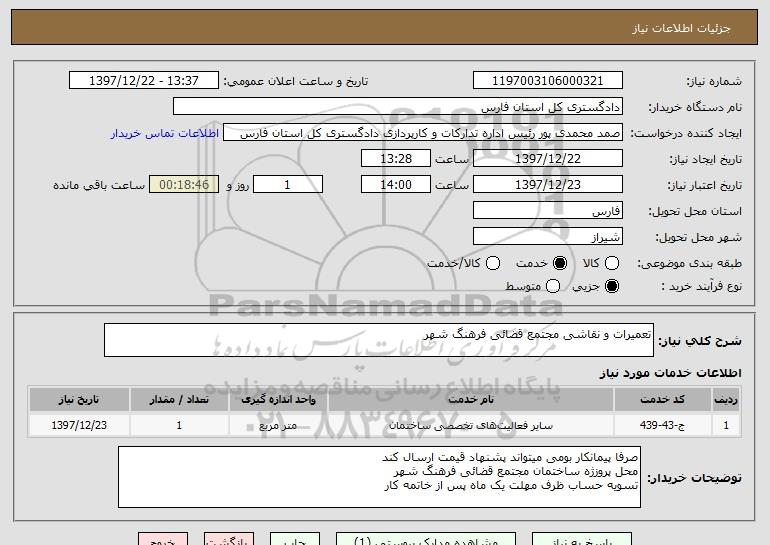
Task: Click the تاریخ نیاز column header
Action: coord(79,400)
